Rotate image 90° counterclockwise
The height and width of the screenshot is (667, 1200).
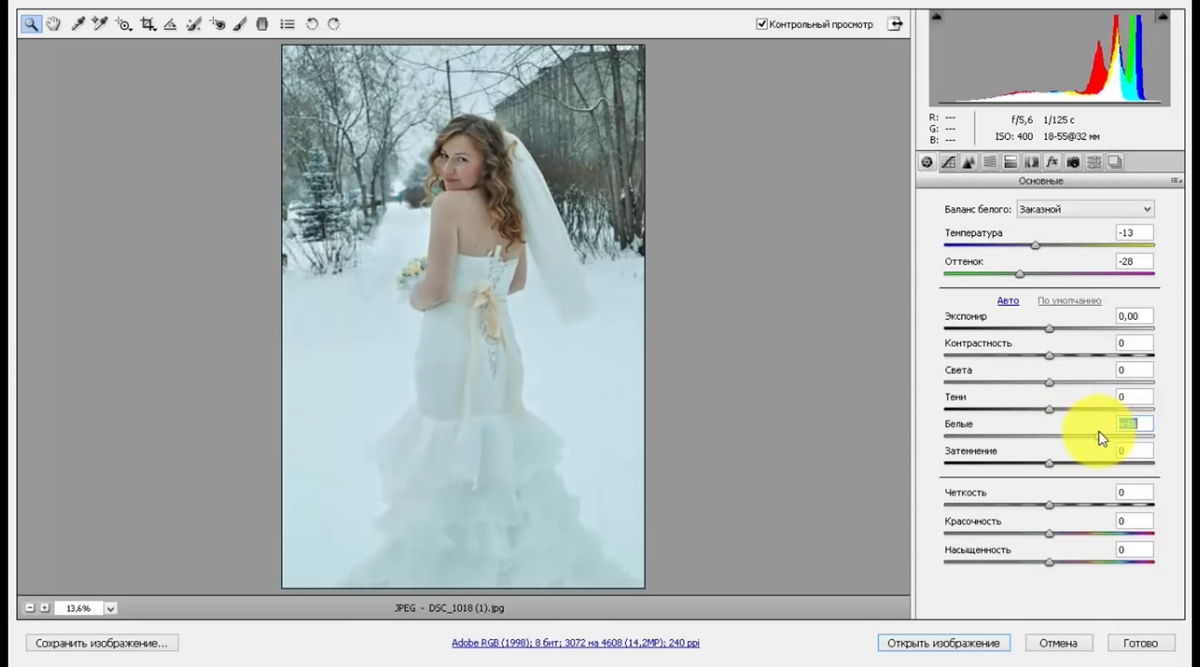tap(312, 24)
